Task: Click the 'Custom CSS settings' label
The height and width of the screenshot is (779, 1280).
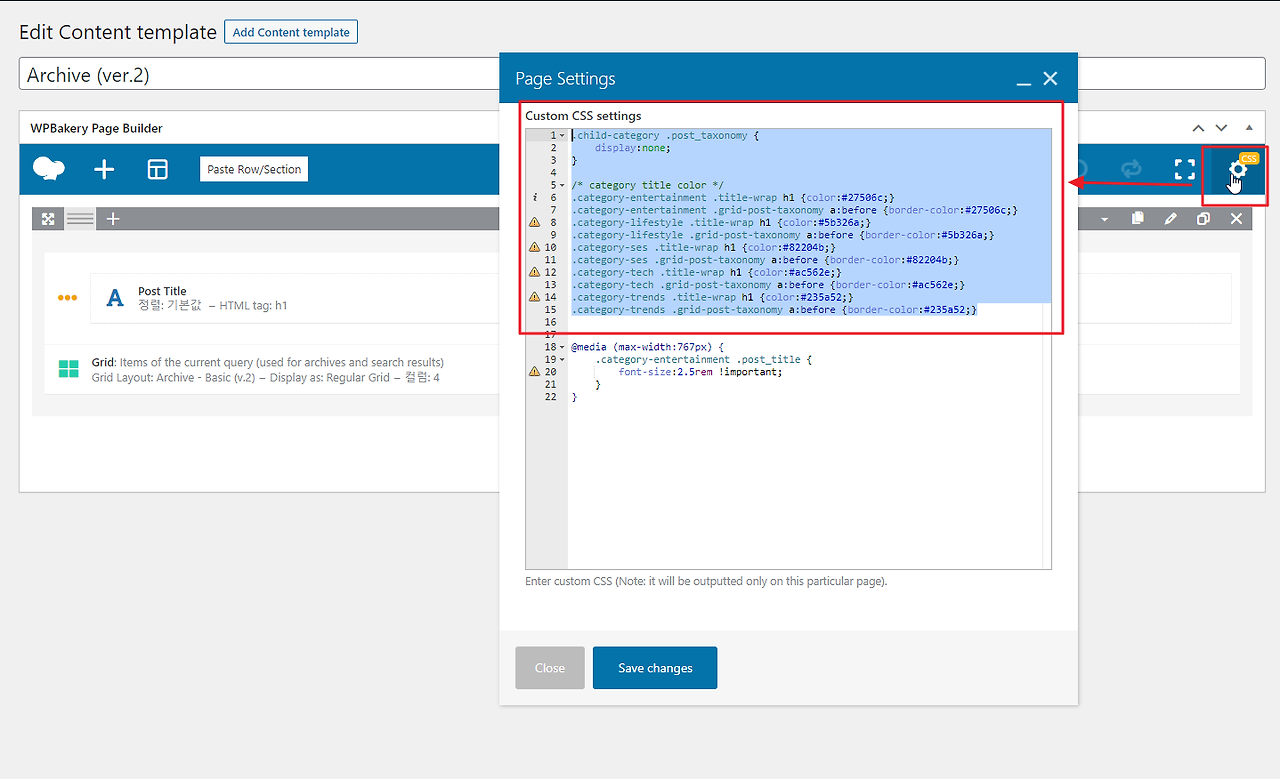Action: 584,116
